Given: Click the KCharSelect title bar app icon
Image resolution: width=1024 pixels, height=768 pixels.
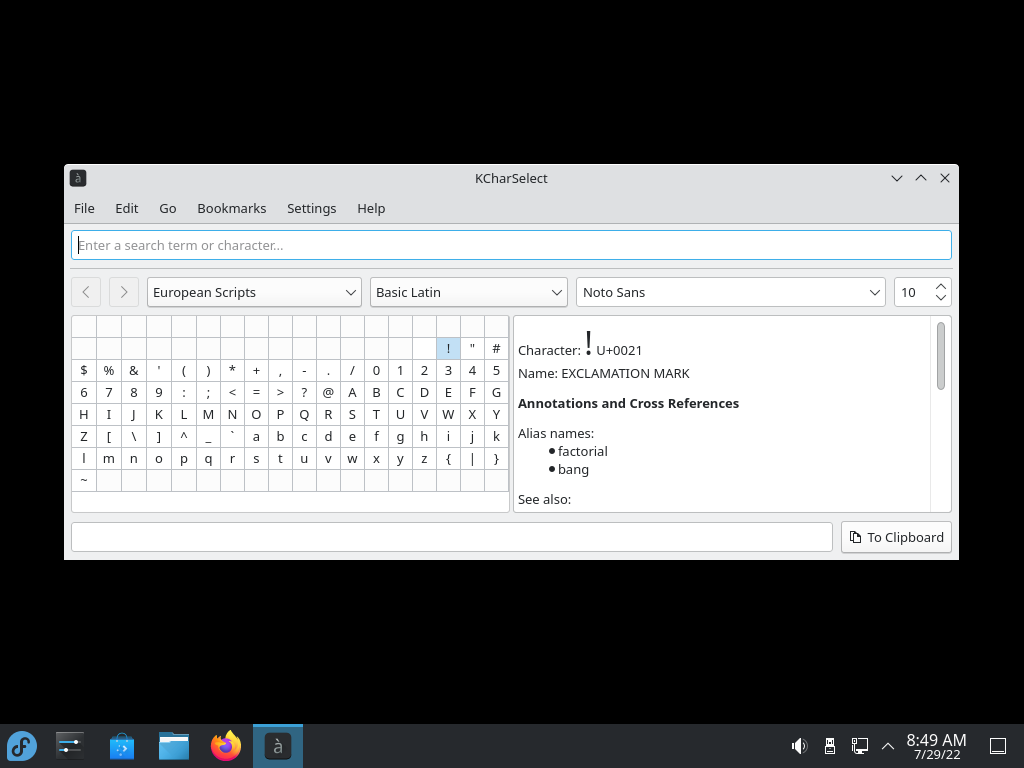Looking at the screenshot, I should 78,178.
